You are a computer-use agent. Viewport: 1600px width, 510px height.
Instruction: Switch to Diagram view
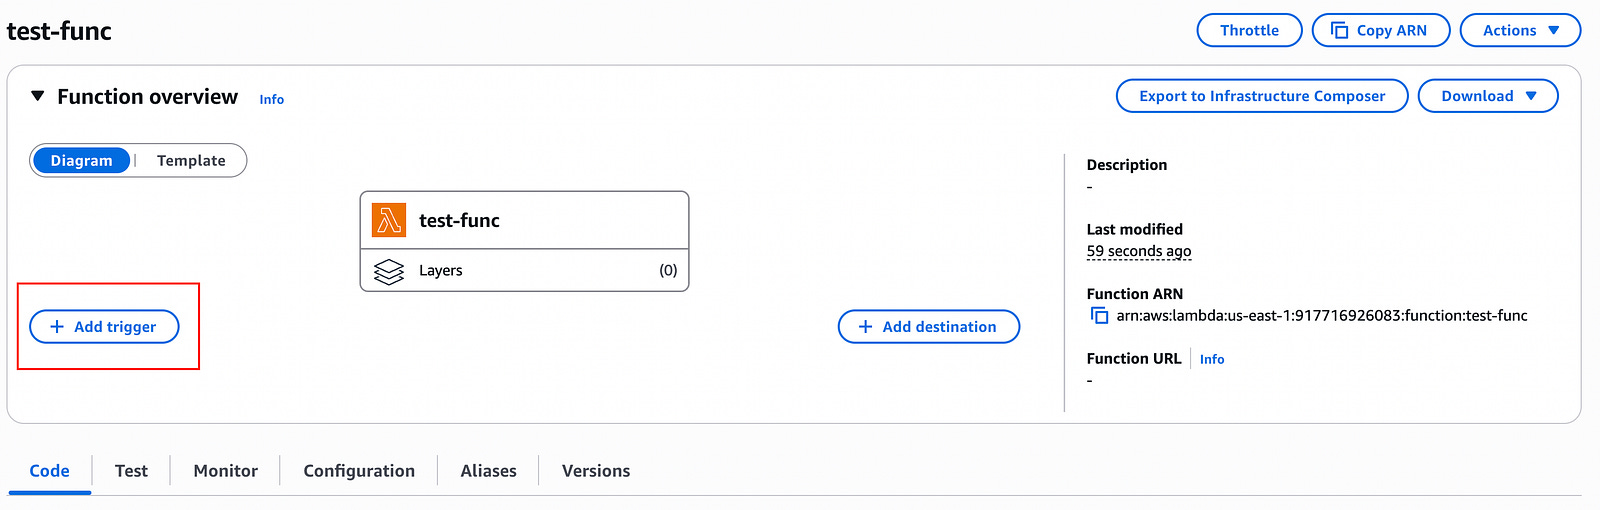81,161
